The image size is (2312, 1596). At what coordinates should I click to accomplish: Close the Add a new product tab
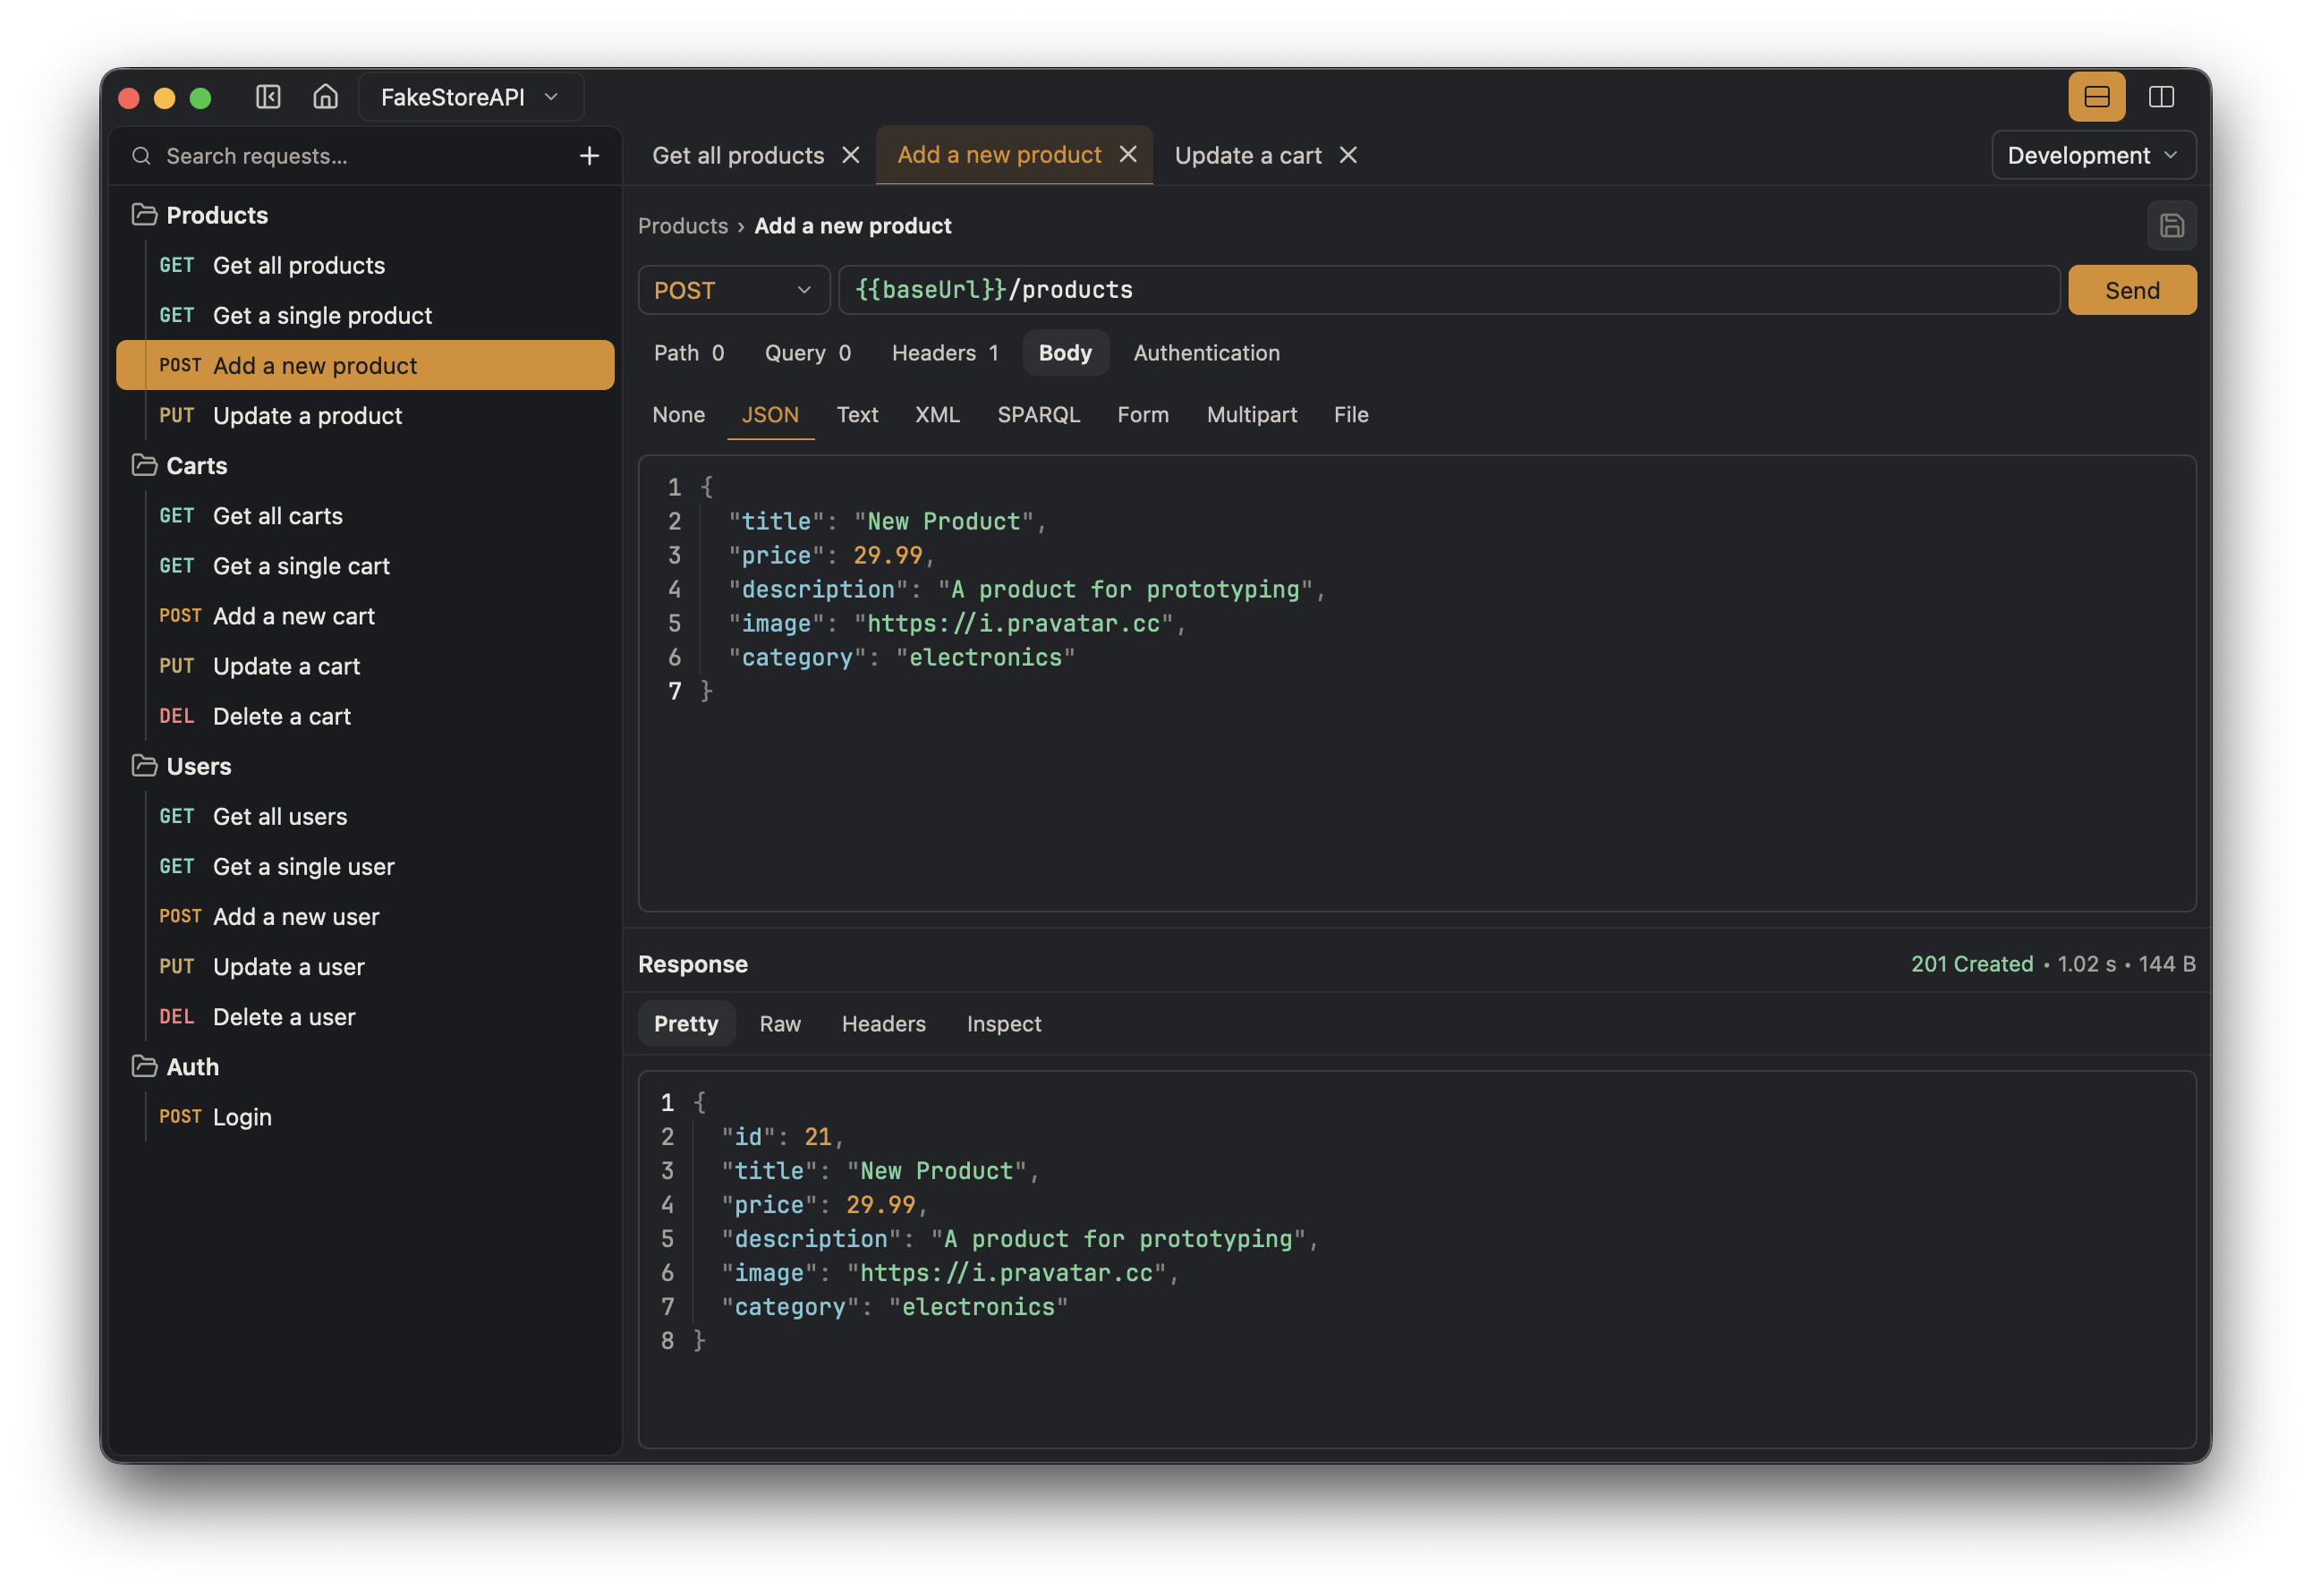coord(1128,154)
